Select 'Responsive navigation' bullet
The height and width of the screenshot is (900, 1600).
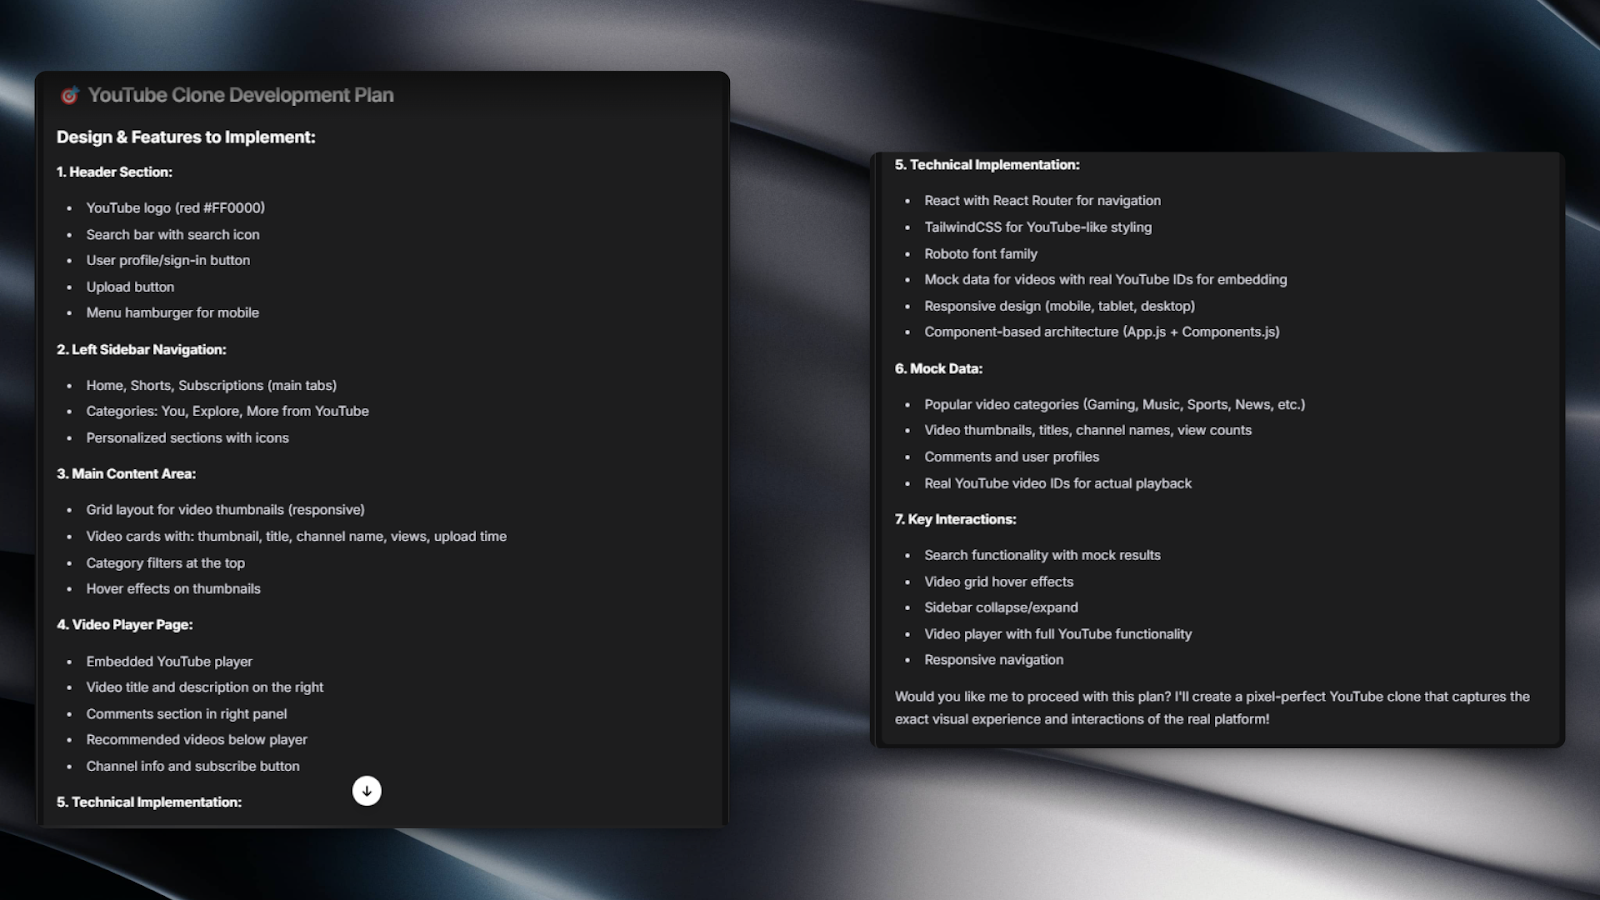point(994,660)
